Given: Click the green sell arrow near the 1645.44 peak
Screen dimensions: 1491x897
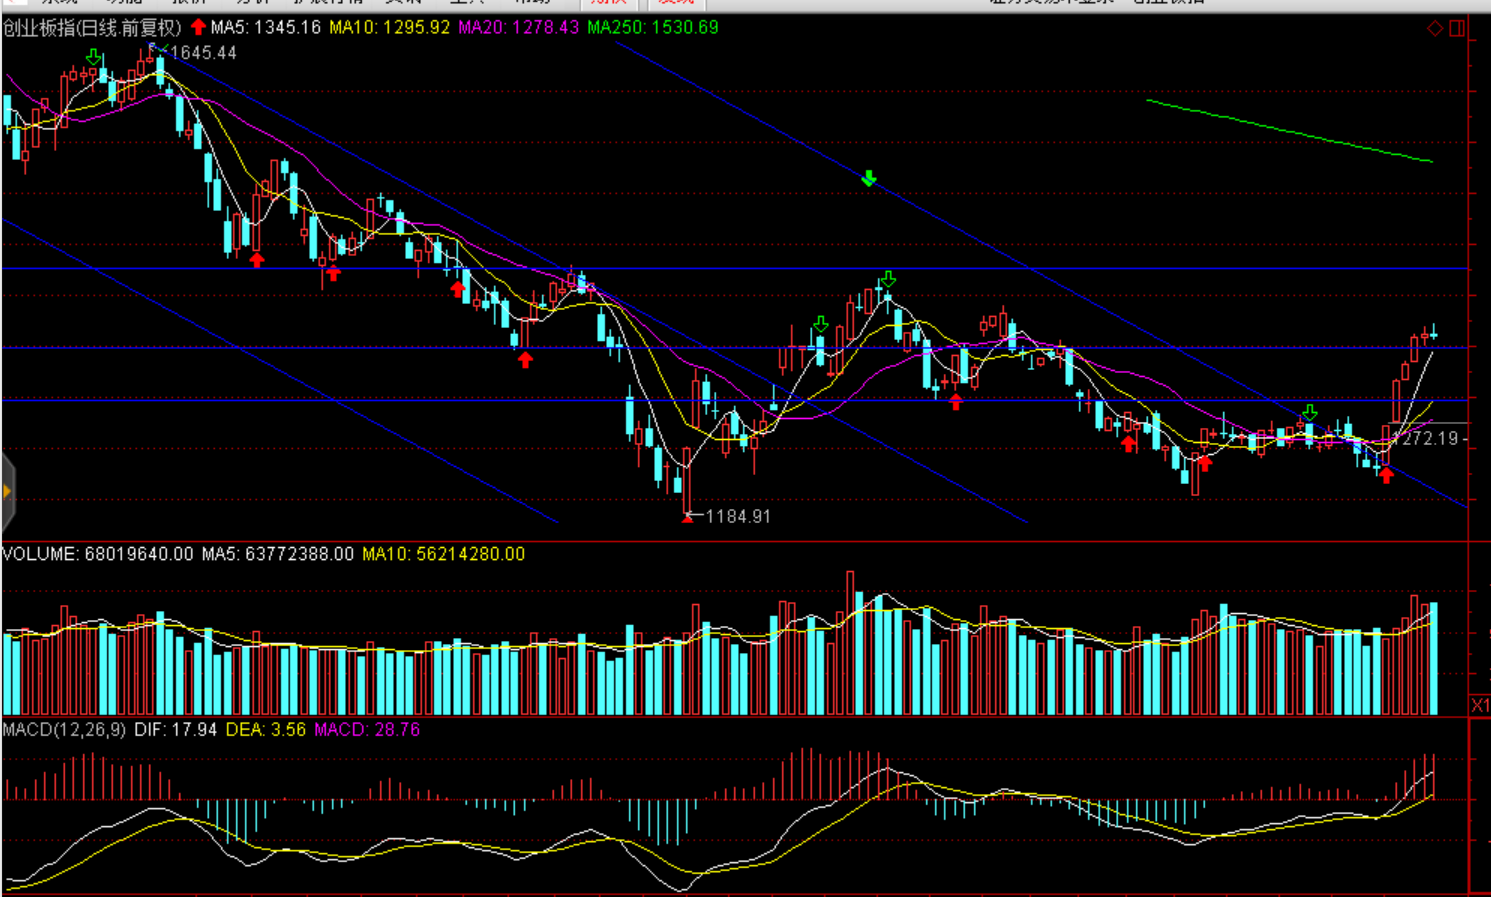Looking at the screenshot, I should pyautogui.click(x=93, y=57).
